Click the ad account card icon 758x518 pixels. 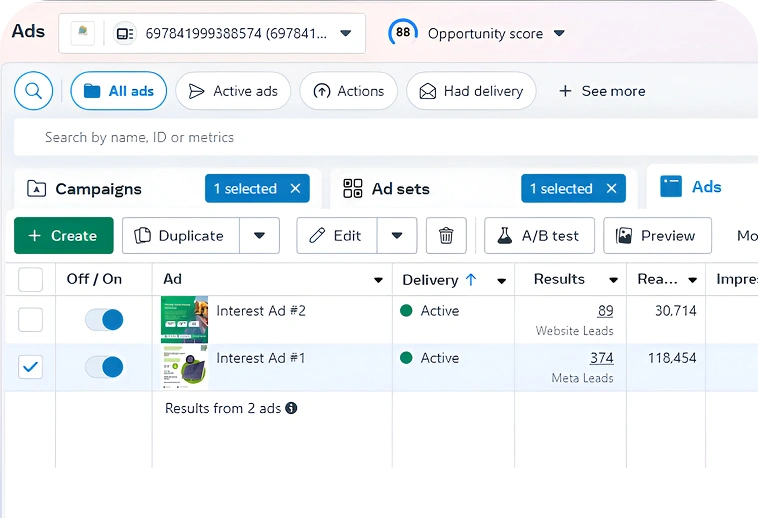125,33
